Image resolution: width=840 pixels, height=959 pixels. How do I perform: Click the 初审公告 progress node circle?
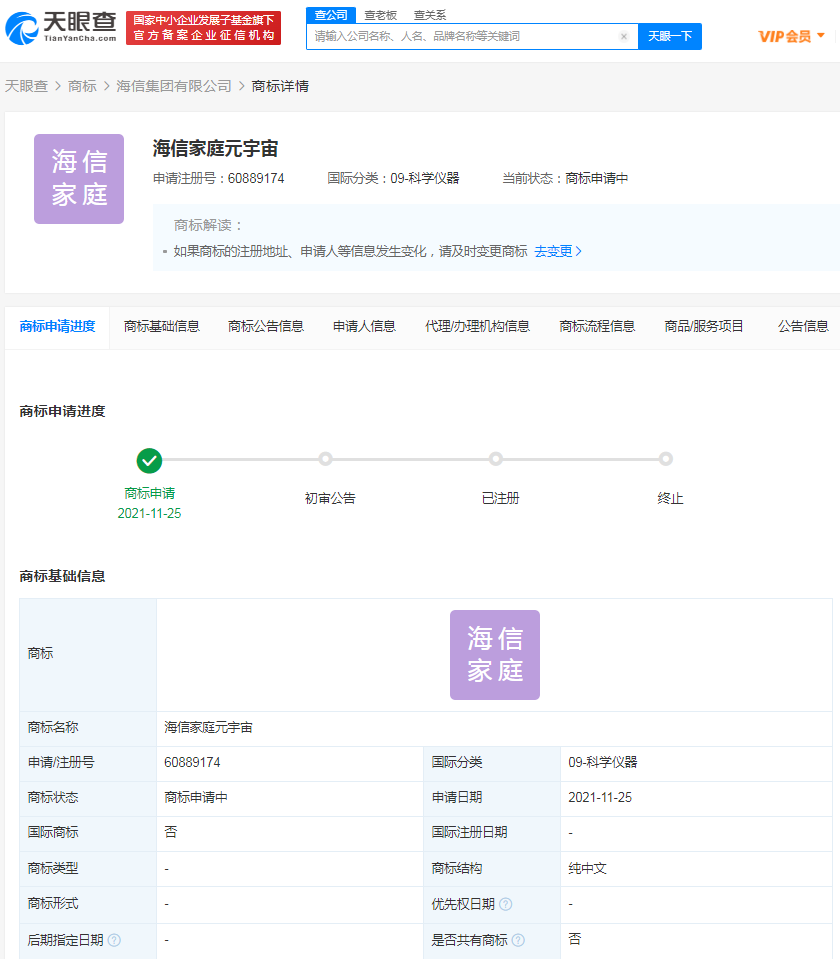tap(325, 458)
